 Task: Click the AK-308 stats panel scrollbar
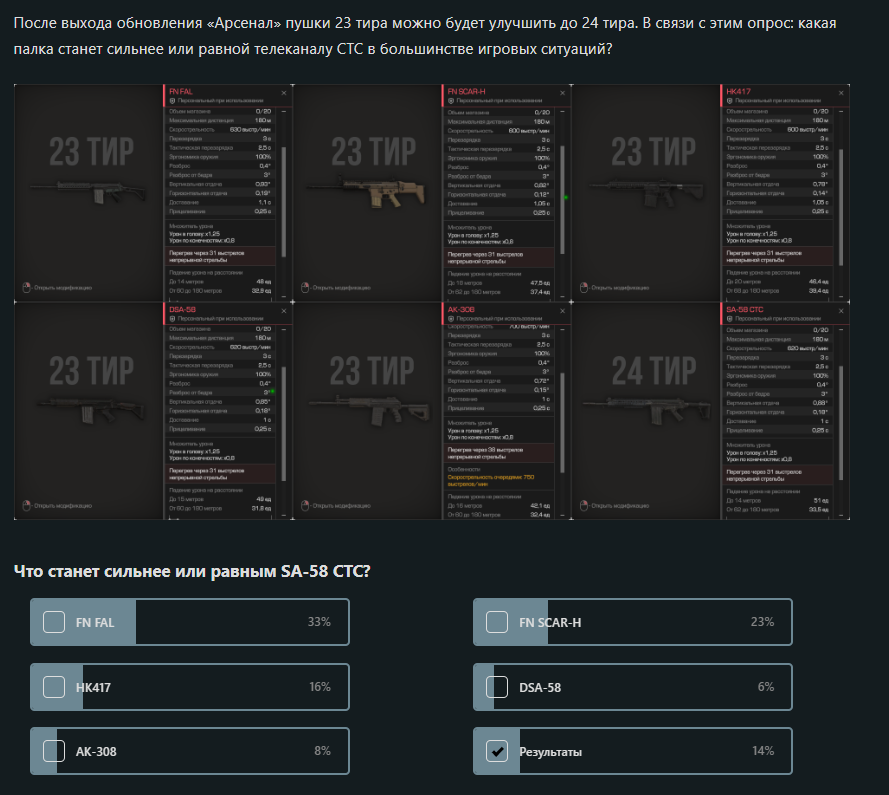tap(562, 422)
